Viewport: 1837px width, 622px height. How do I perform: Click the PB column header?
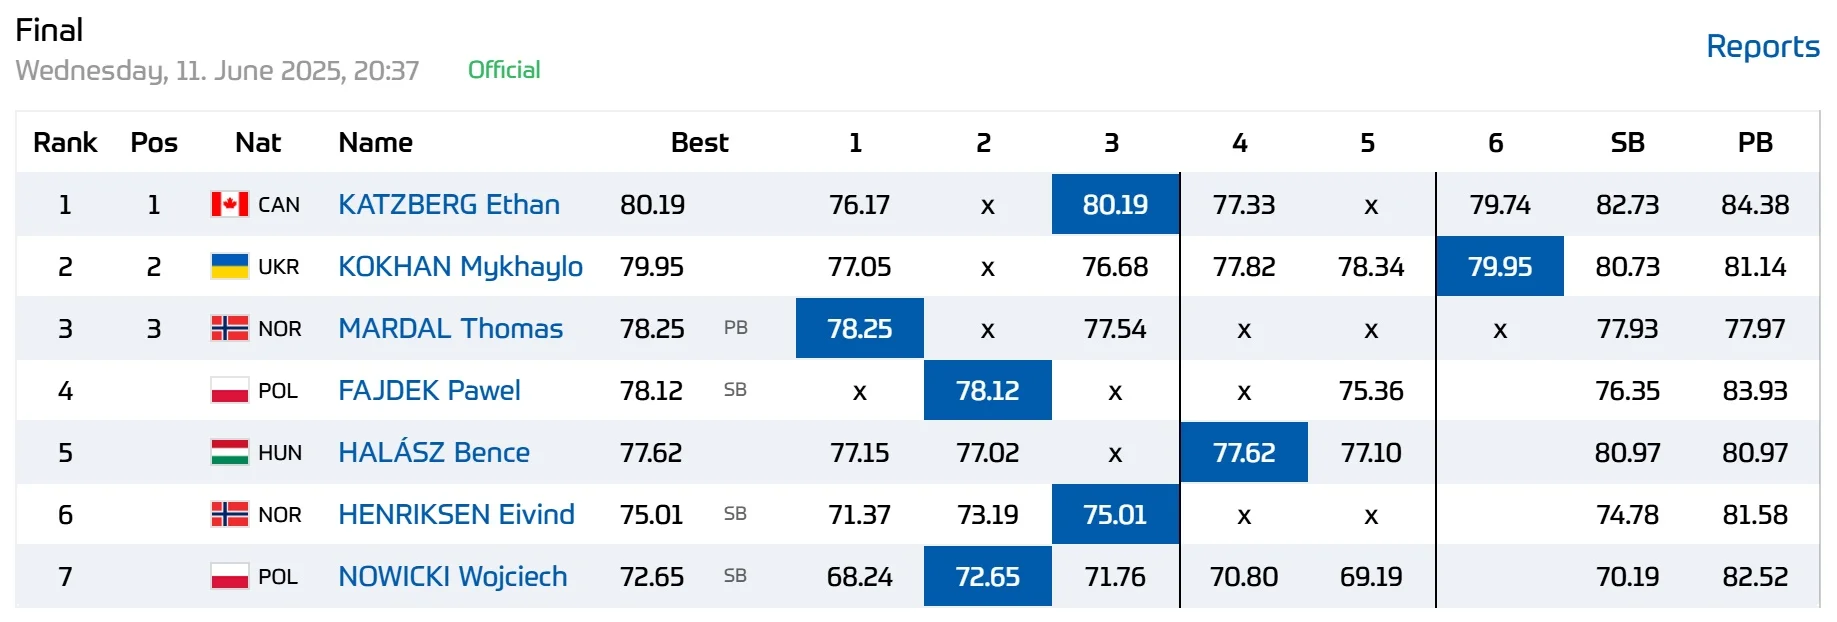click(1755, 143)
